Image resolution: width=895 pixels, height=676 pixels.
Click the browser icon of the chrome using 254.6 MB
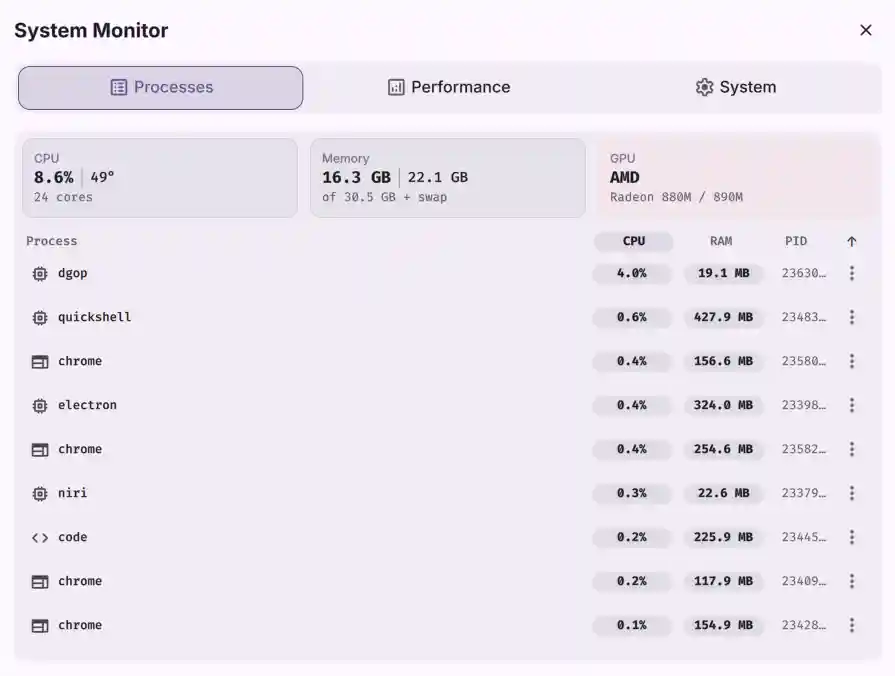coord(38,449)
